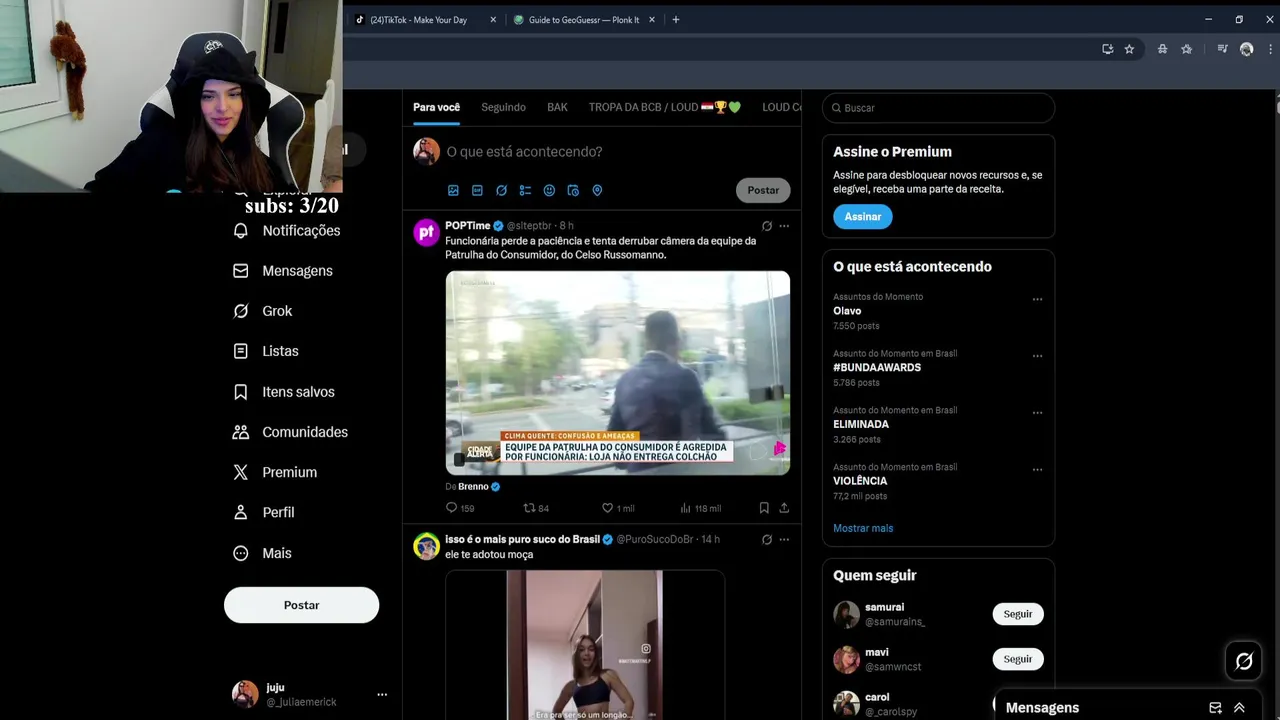Open account menu next to juju
Viewport: 1280px width, 720px height.
[x=382, y=694]
